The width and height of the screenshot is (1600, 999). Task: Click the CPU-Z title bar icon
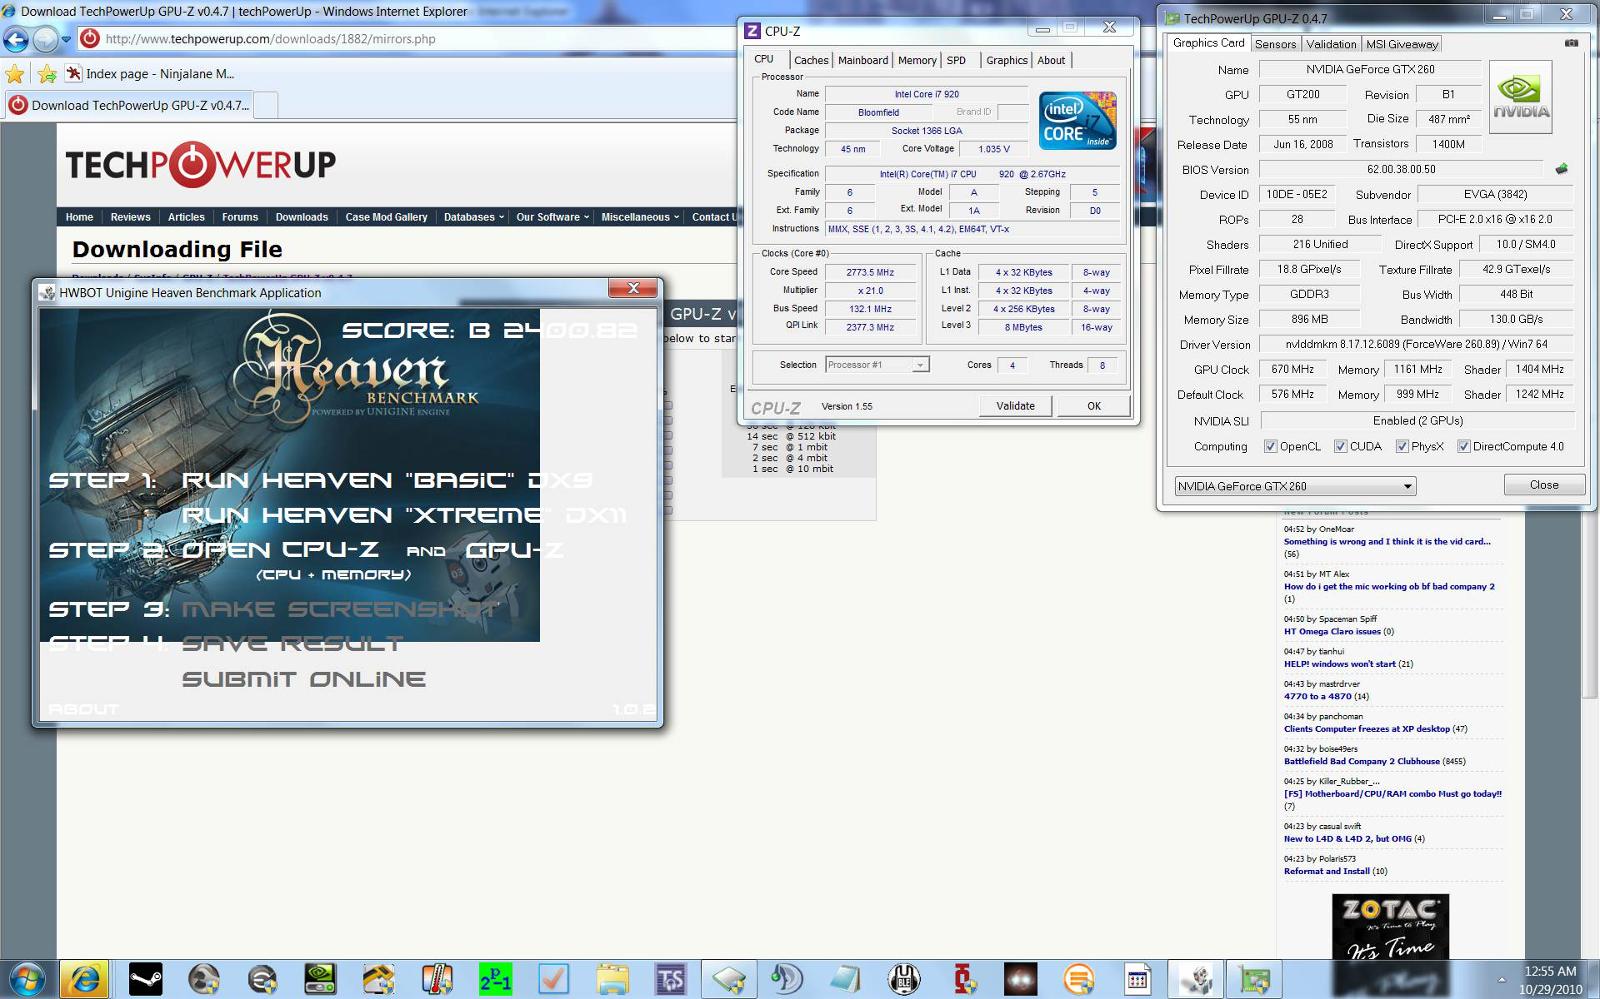pos(753,31)
